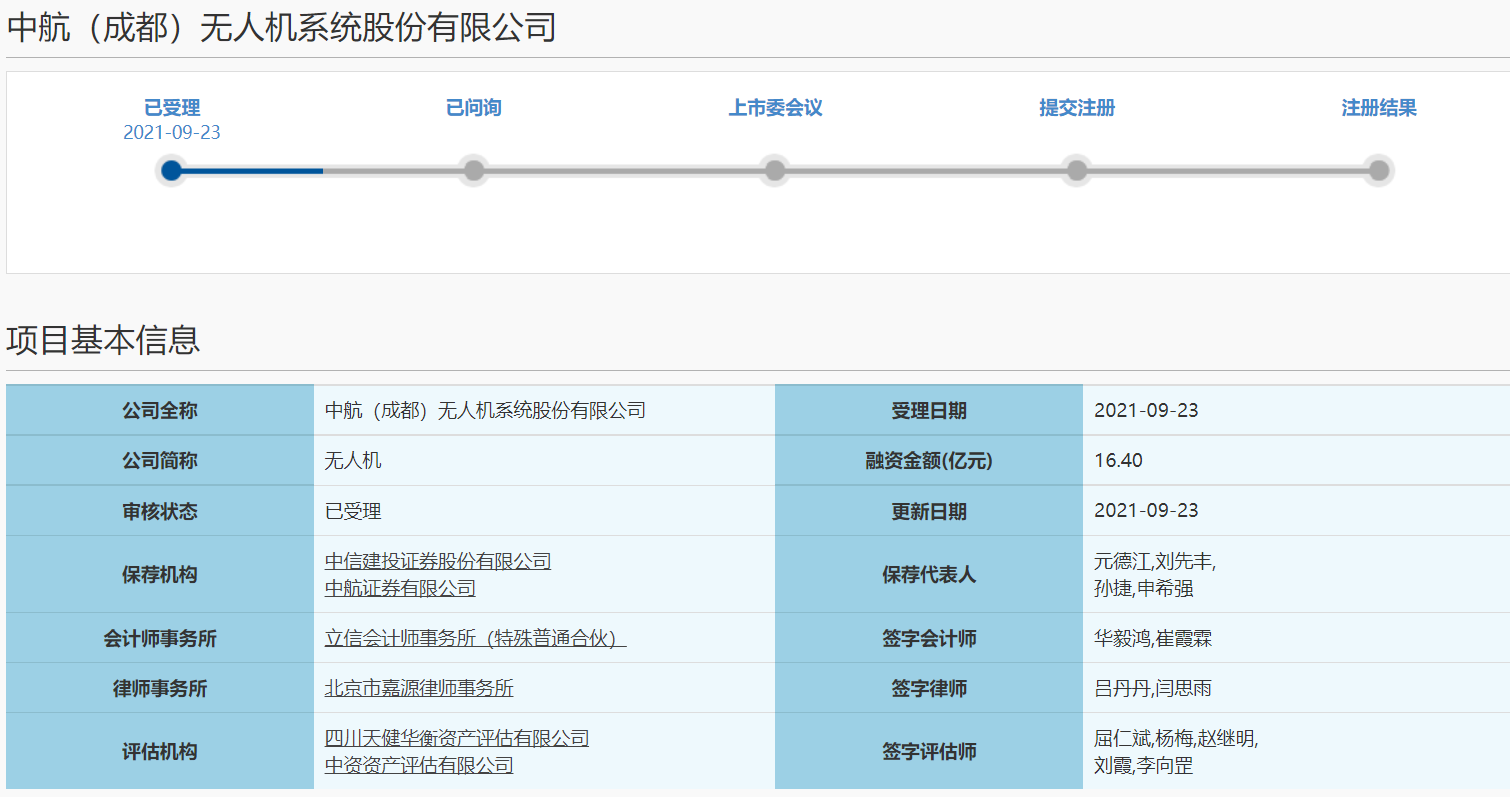Open the 北京市嘉源律师事务所 link

tap(419, 688)
